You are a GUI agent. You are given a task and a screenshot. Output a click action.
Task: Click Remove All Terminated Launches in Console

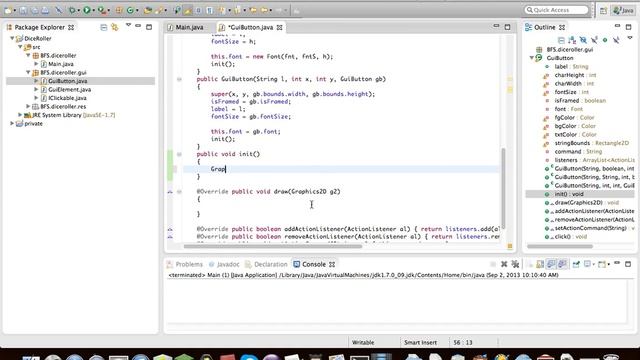(515, 264)
